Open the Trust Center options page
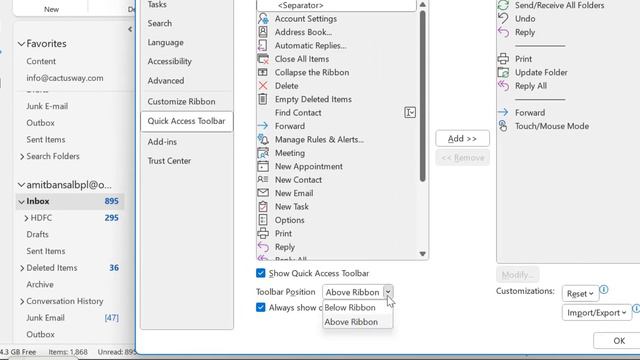This screenshot has height=360, width=640. click(187, 160)
